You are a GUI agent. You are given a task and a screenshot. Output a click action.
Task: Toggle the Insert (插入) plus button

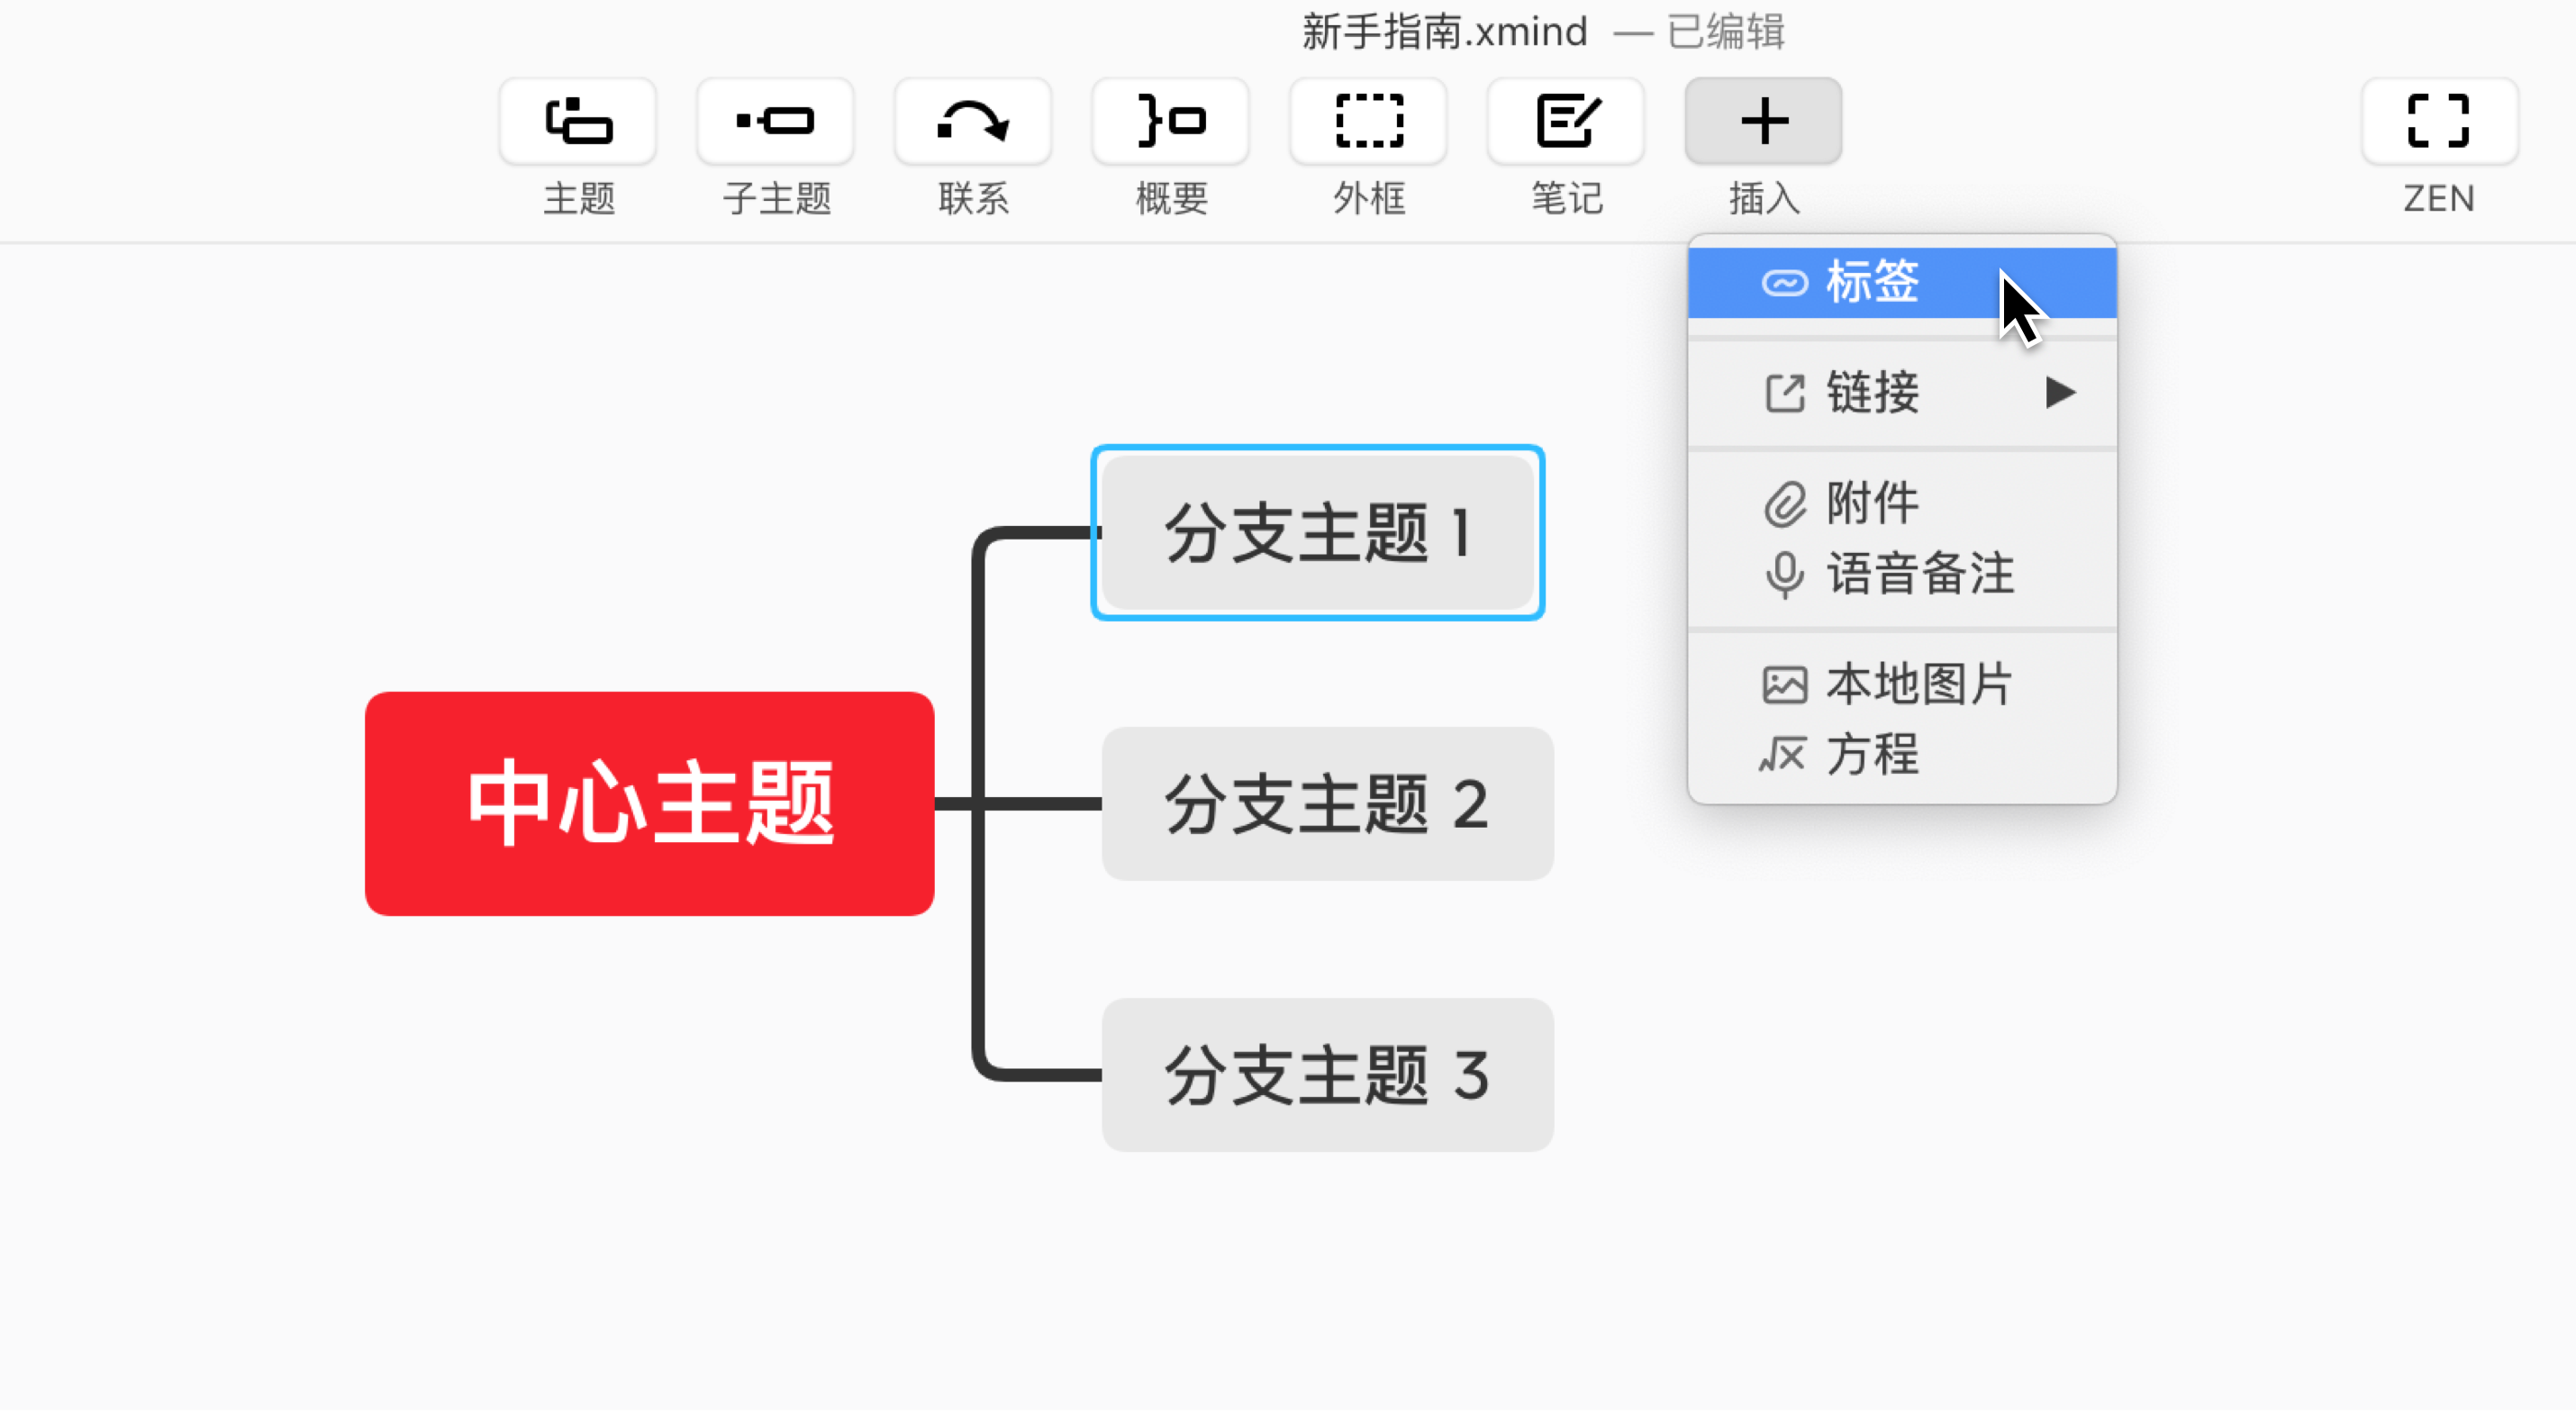coord(1763,122)
